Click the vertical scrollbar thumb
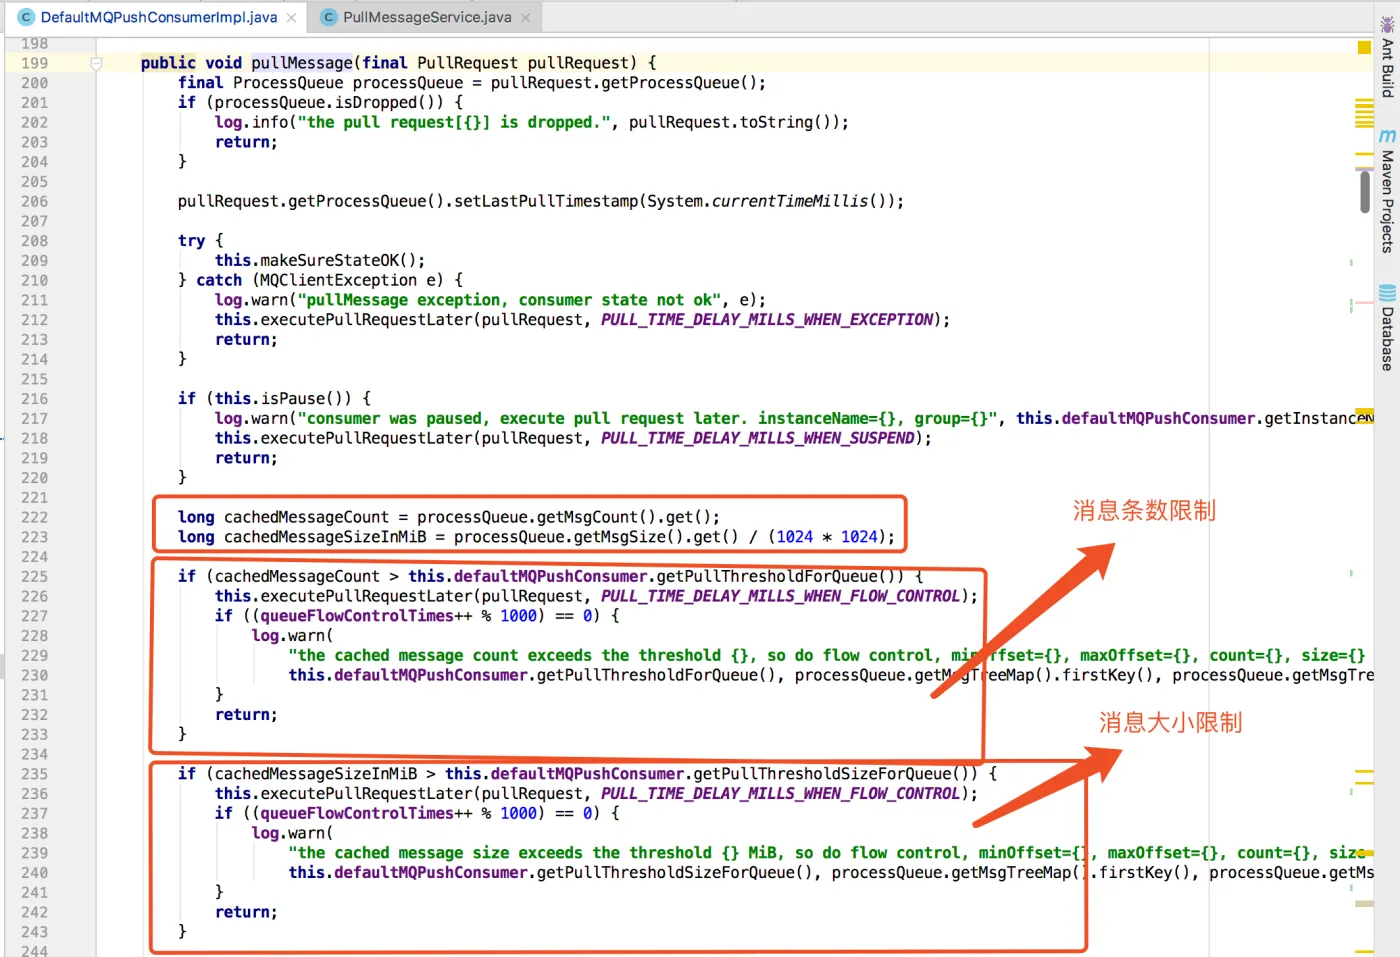 pyautogui.click(x=1365, y=191)
